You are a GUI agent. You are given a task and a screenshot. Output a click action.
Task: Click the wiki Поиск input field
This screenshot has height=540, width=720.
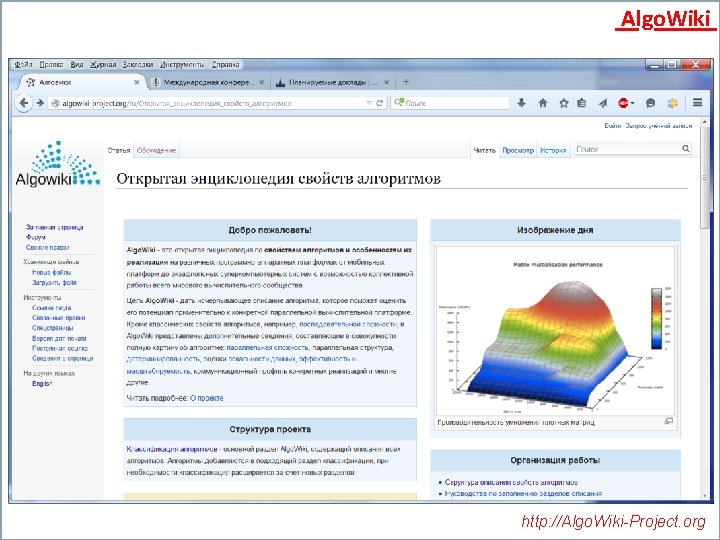pos(627,149)
